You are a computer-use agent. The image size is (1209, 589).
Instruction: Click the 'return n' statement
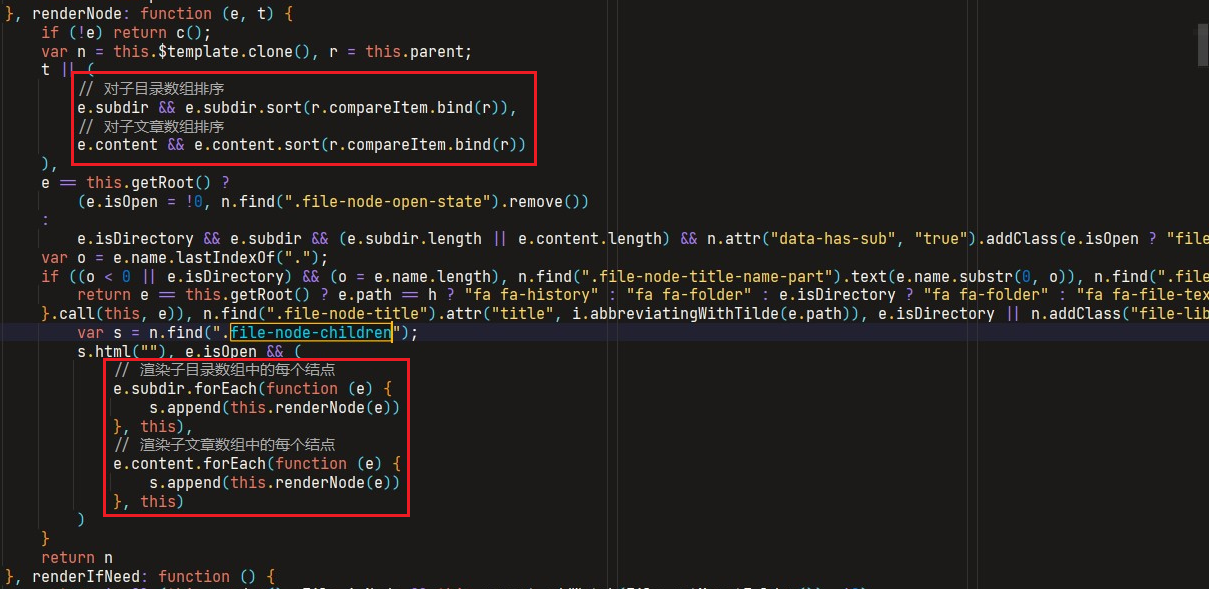point(77,557)
